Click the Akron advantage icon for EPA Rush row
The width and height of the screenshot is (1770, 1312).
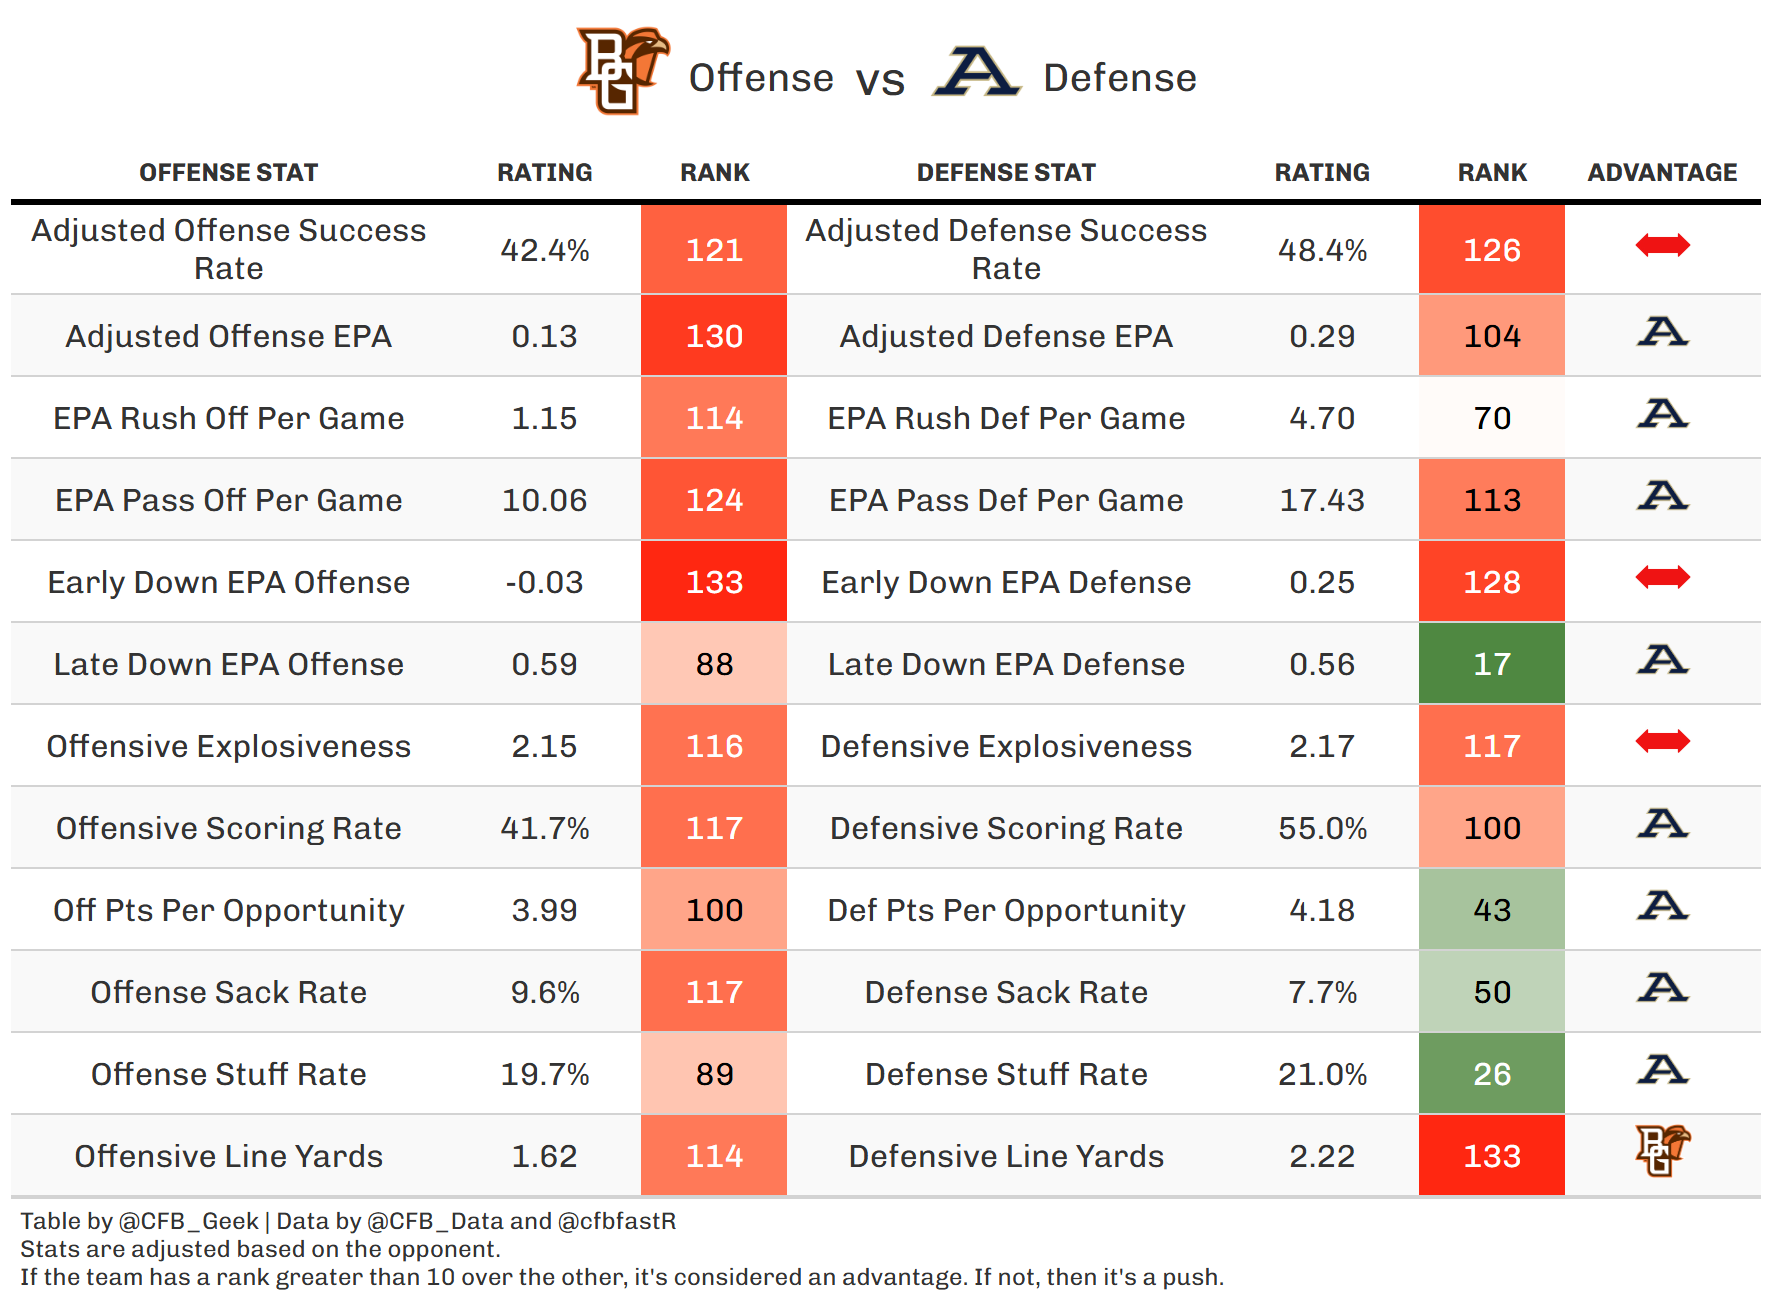coord(1662,414)
